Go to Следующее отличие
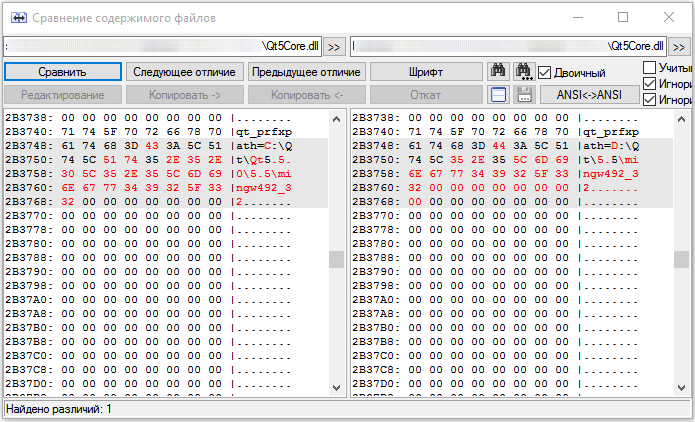This screenshot has width=695, height=422. pos(184,72)
